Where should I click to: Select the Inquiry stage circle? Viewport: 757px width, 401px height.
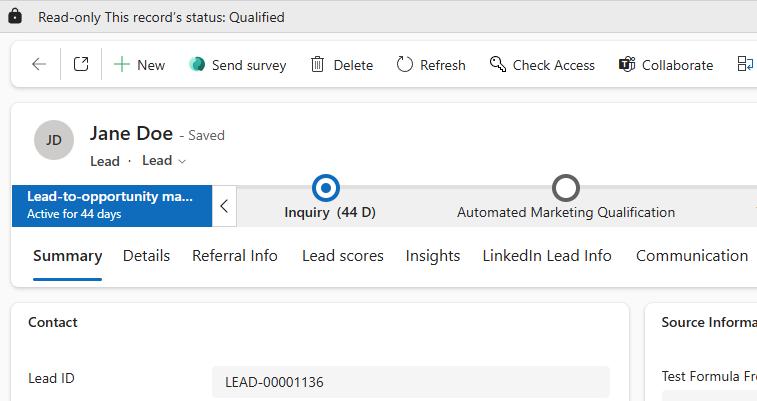pyautogui.click(x=326, y=187)
